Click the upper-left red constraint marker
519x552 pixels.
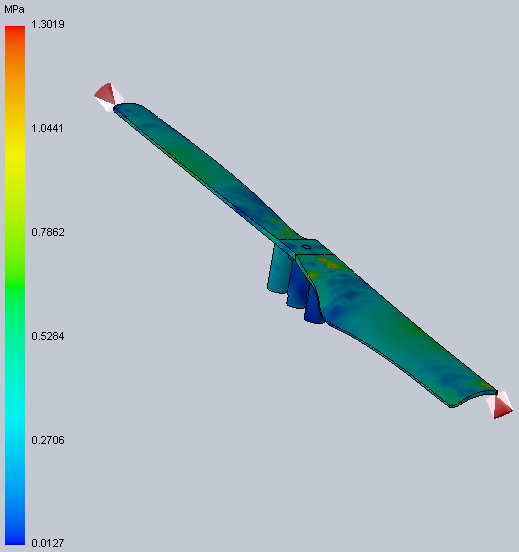pyautogui.click(x=108, y=97)
